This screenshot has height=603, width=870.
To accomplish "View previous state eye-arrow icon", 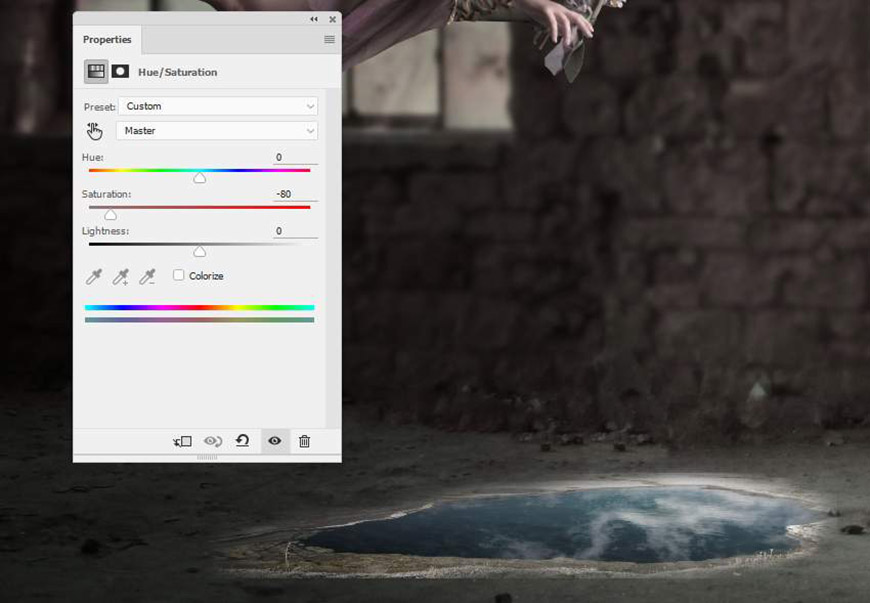I will 213,442.
